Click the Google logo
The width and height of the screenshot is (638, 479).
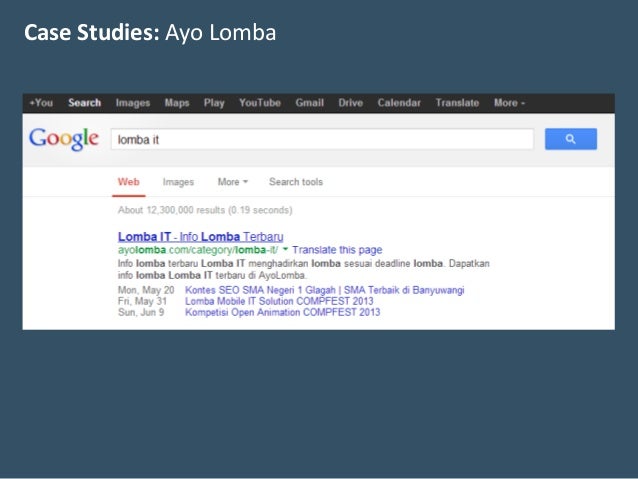(x=64, y=139)
